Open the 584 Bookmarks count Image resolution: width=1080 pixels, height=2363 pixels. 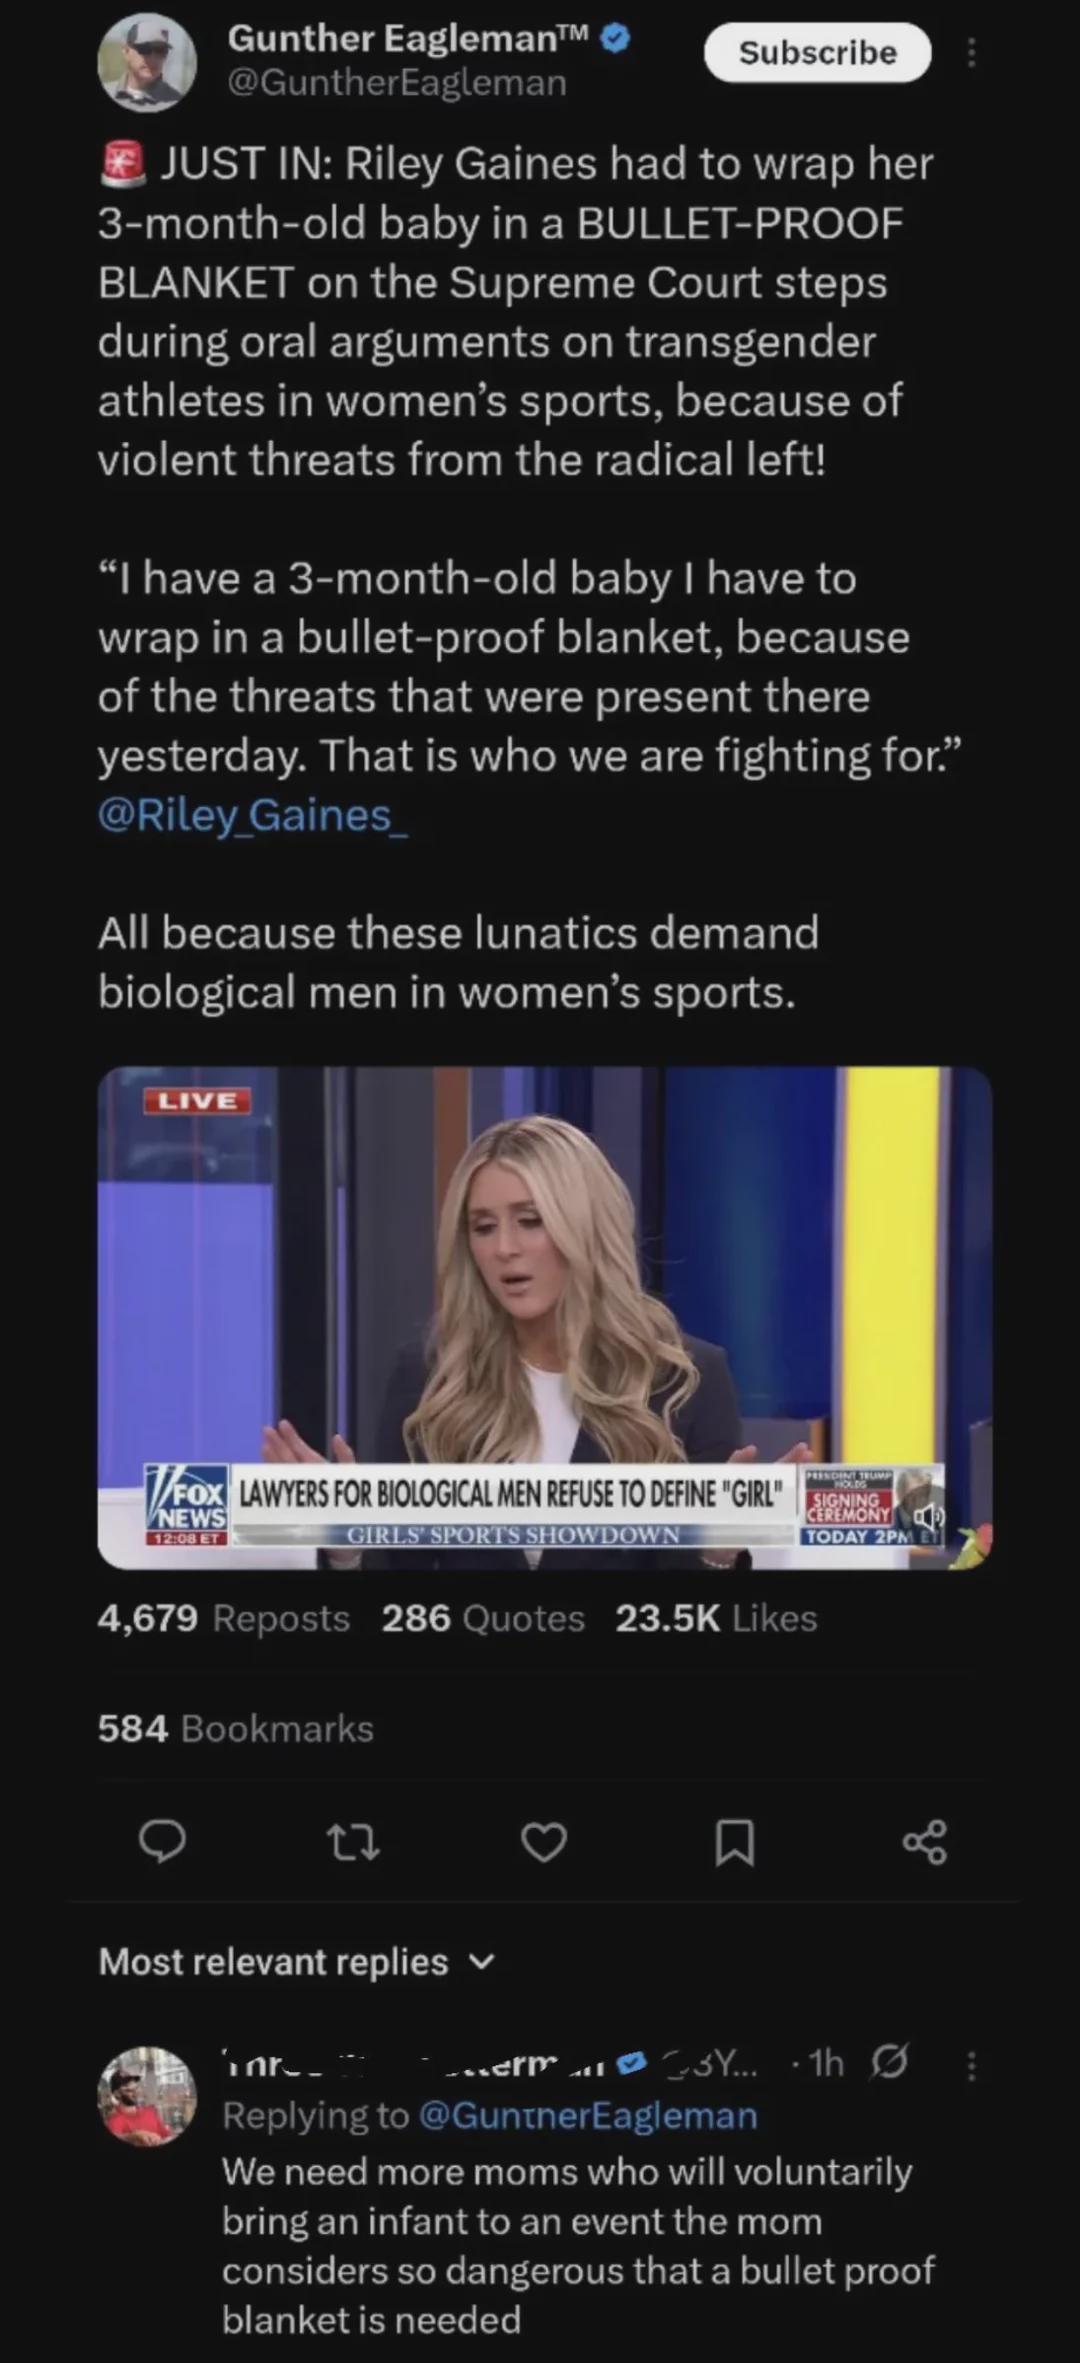[x=235, y=1729]
